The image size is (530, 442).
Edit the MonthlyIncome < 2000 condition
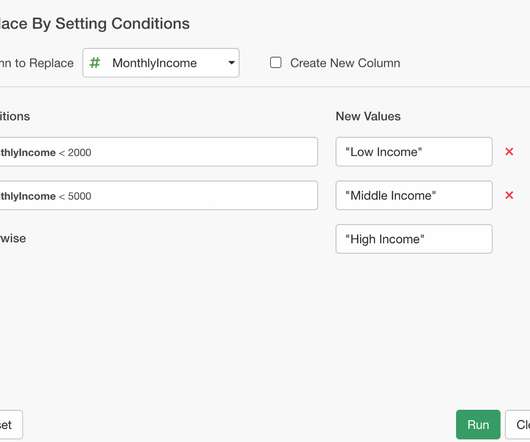158,152
